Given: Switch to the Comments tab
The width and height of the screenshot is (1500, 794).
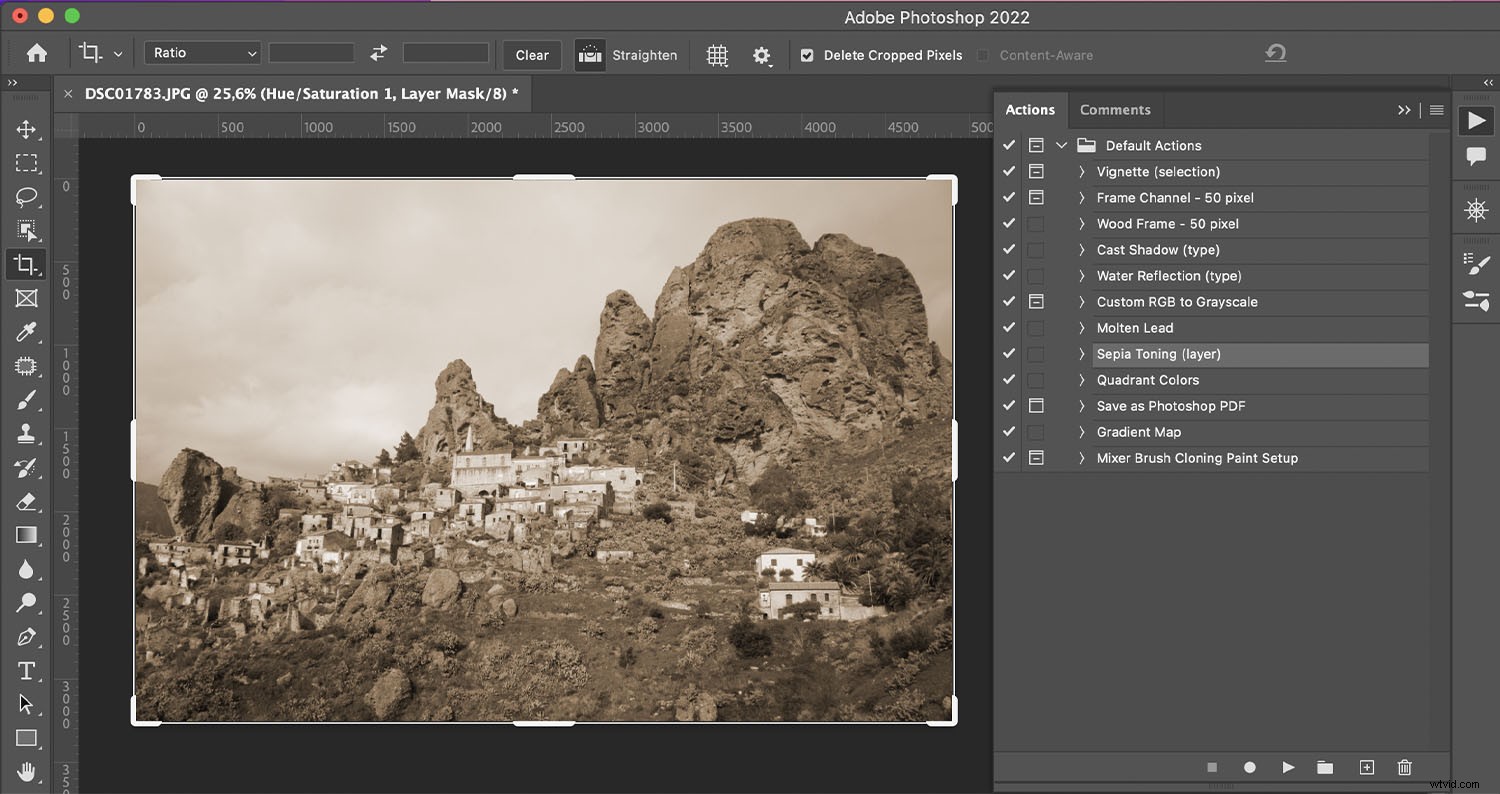Looking at the screenshot, I should [x=1115, y=110].
